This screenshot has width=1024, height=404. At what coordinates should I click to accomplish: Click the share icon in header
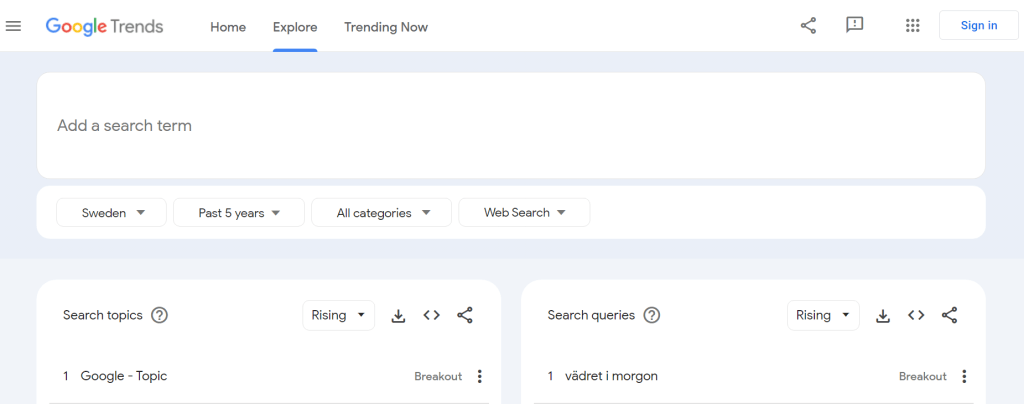click(x=808, y=26)
